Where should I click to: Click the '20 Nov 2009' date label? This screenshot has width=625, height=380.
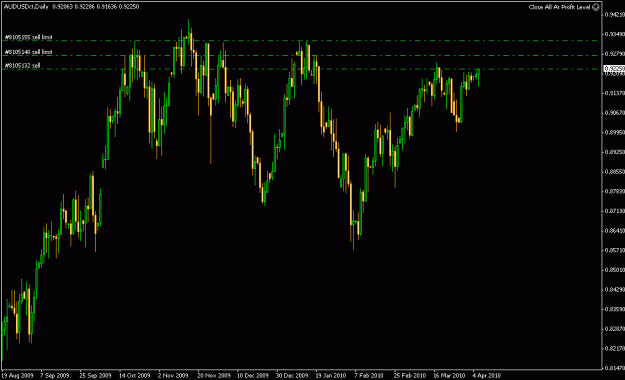(214, 376)
